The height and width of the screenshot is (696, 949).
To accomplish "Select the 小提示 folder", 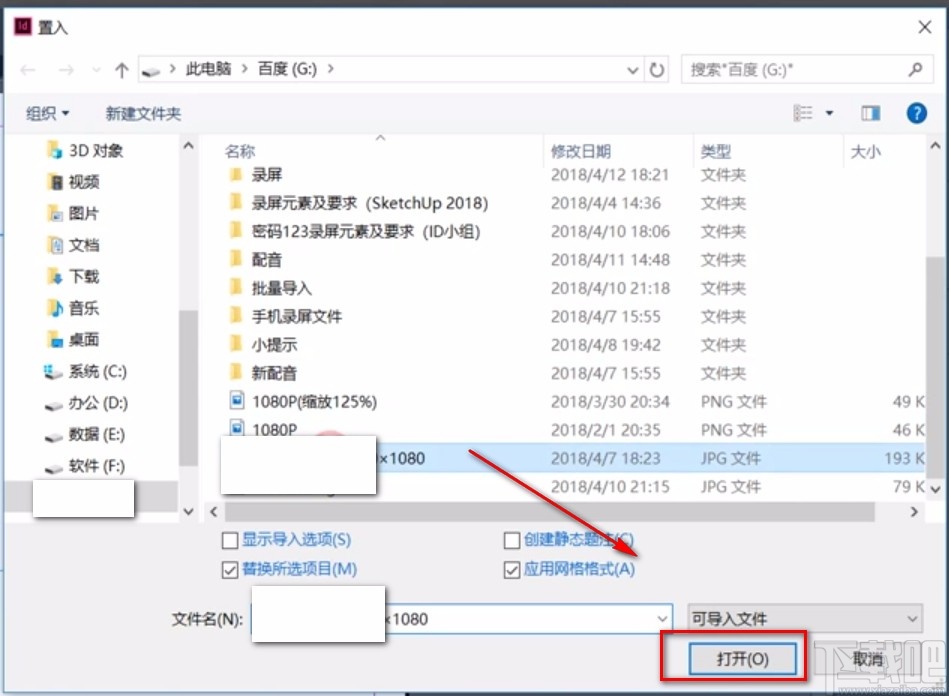I will 263,345.
